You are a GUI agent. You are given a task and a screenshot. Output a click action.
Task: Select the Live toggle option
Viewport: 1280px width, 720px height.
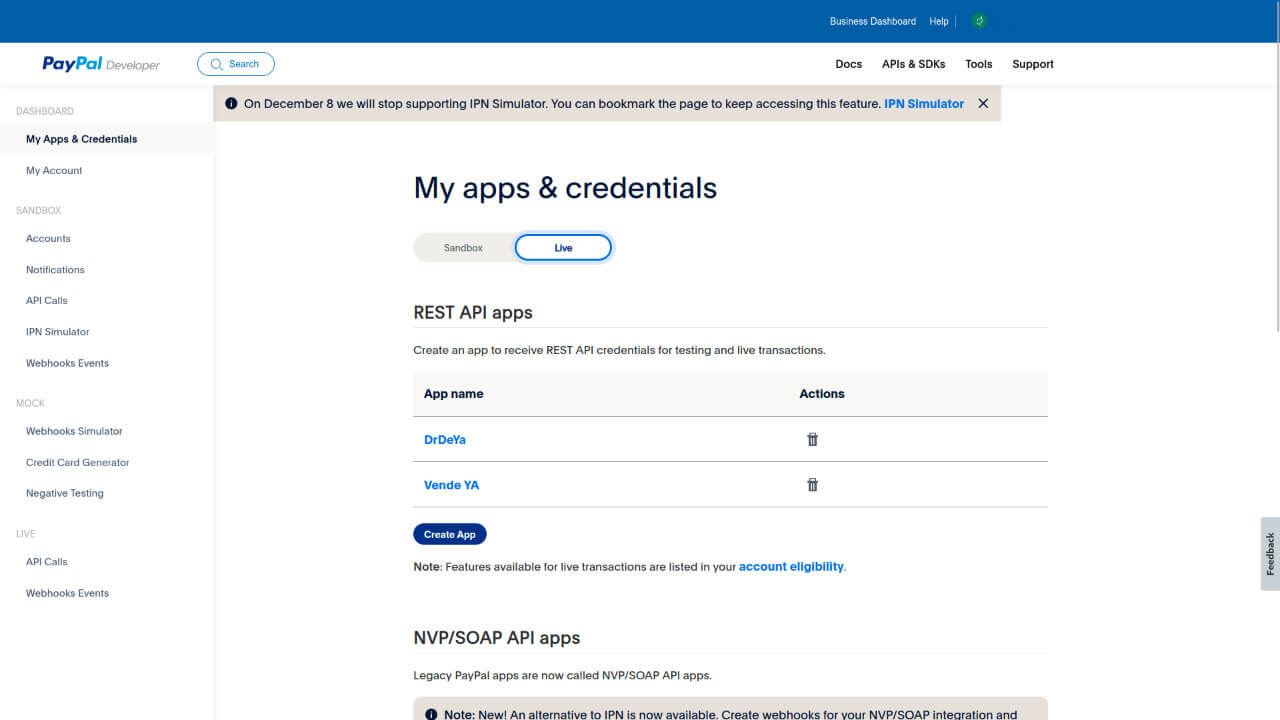pyautogui.click(x=563, y=248)
